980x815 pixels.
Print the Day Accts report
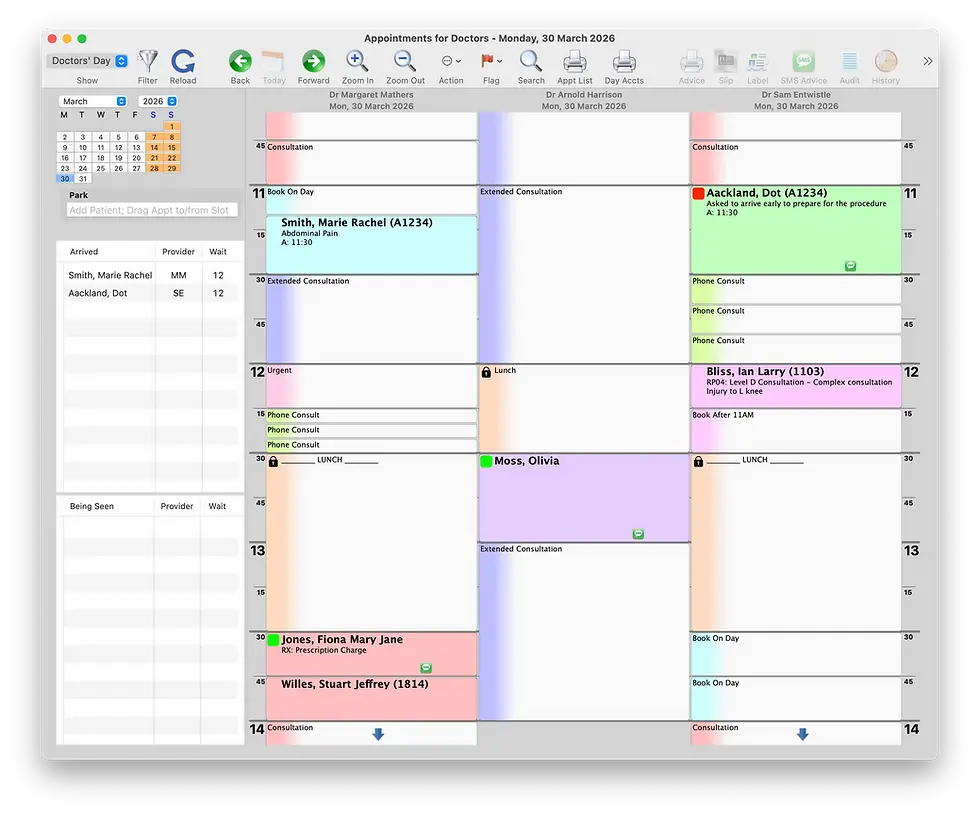(x=624, y=61)
